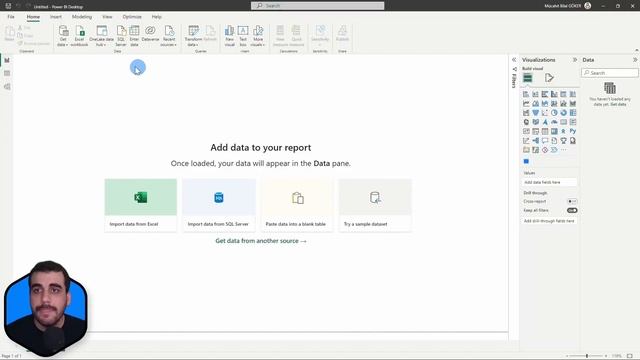
Task: Select Pie chart visual
Action: [554, 113]
